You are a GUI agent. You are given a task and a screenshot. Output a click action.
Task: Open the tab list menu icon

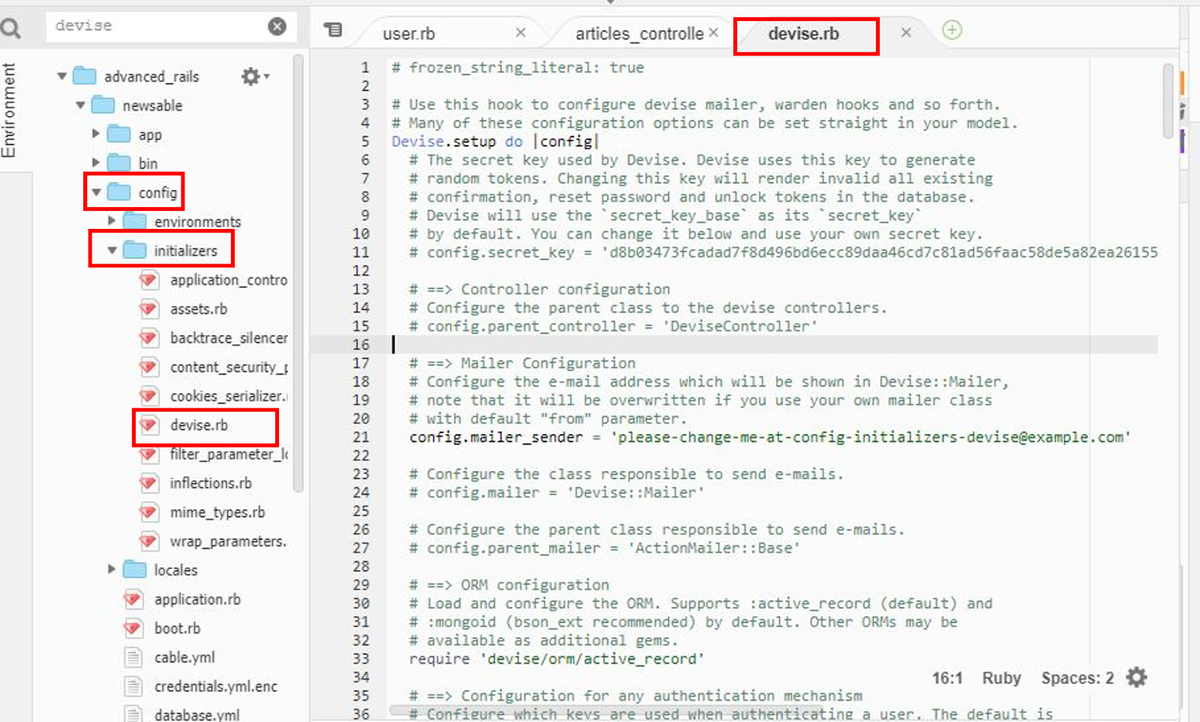coord(333,31)
